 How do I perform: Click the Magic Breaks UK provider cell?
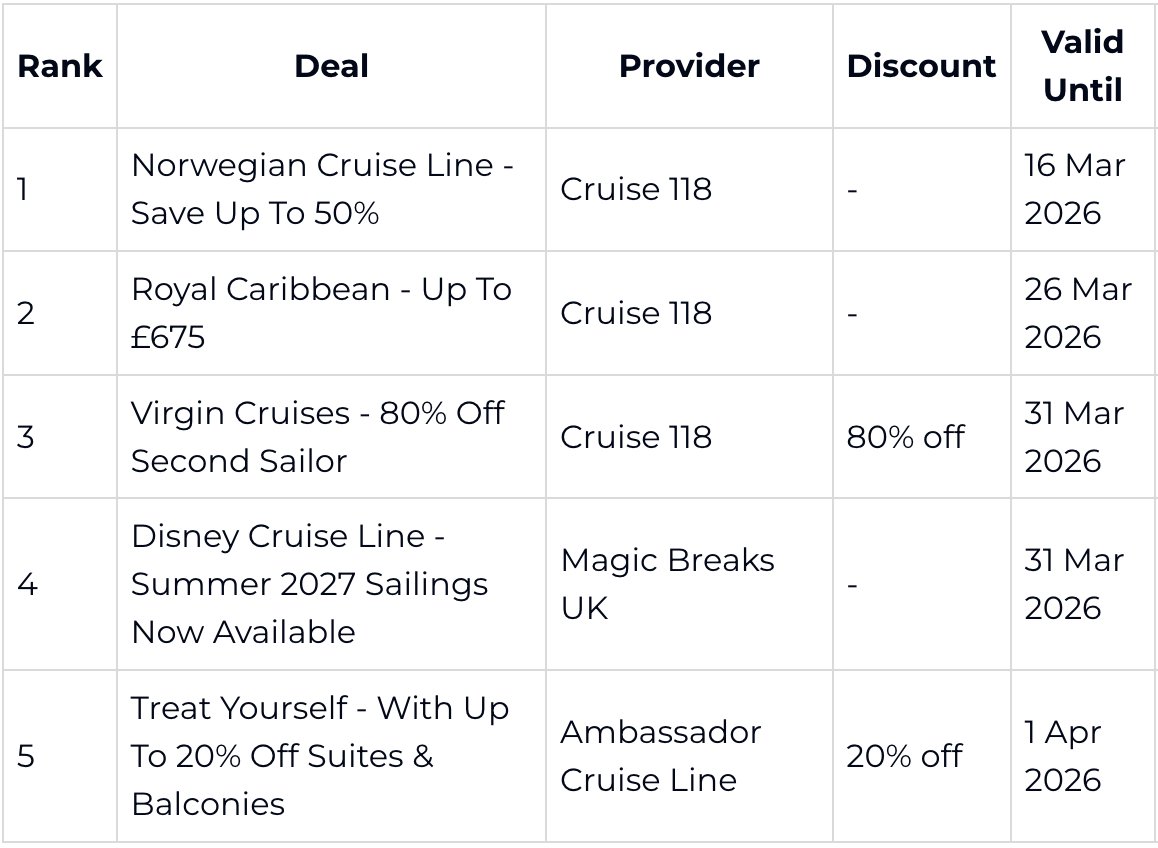[667, 584]
